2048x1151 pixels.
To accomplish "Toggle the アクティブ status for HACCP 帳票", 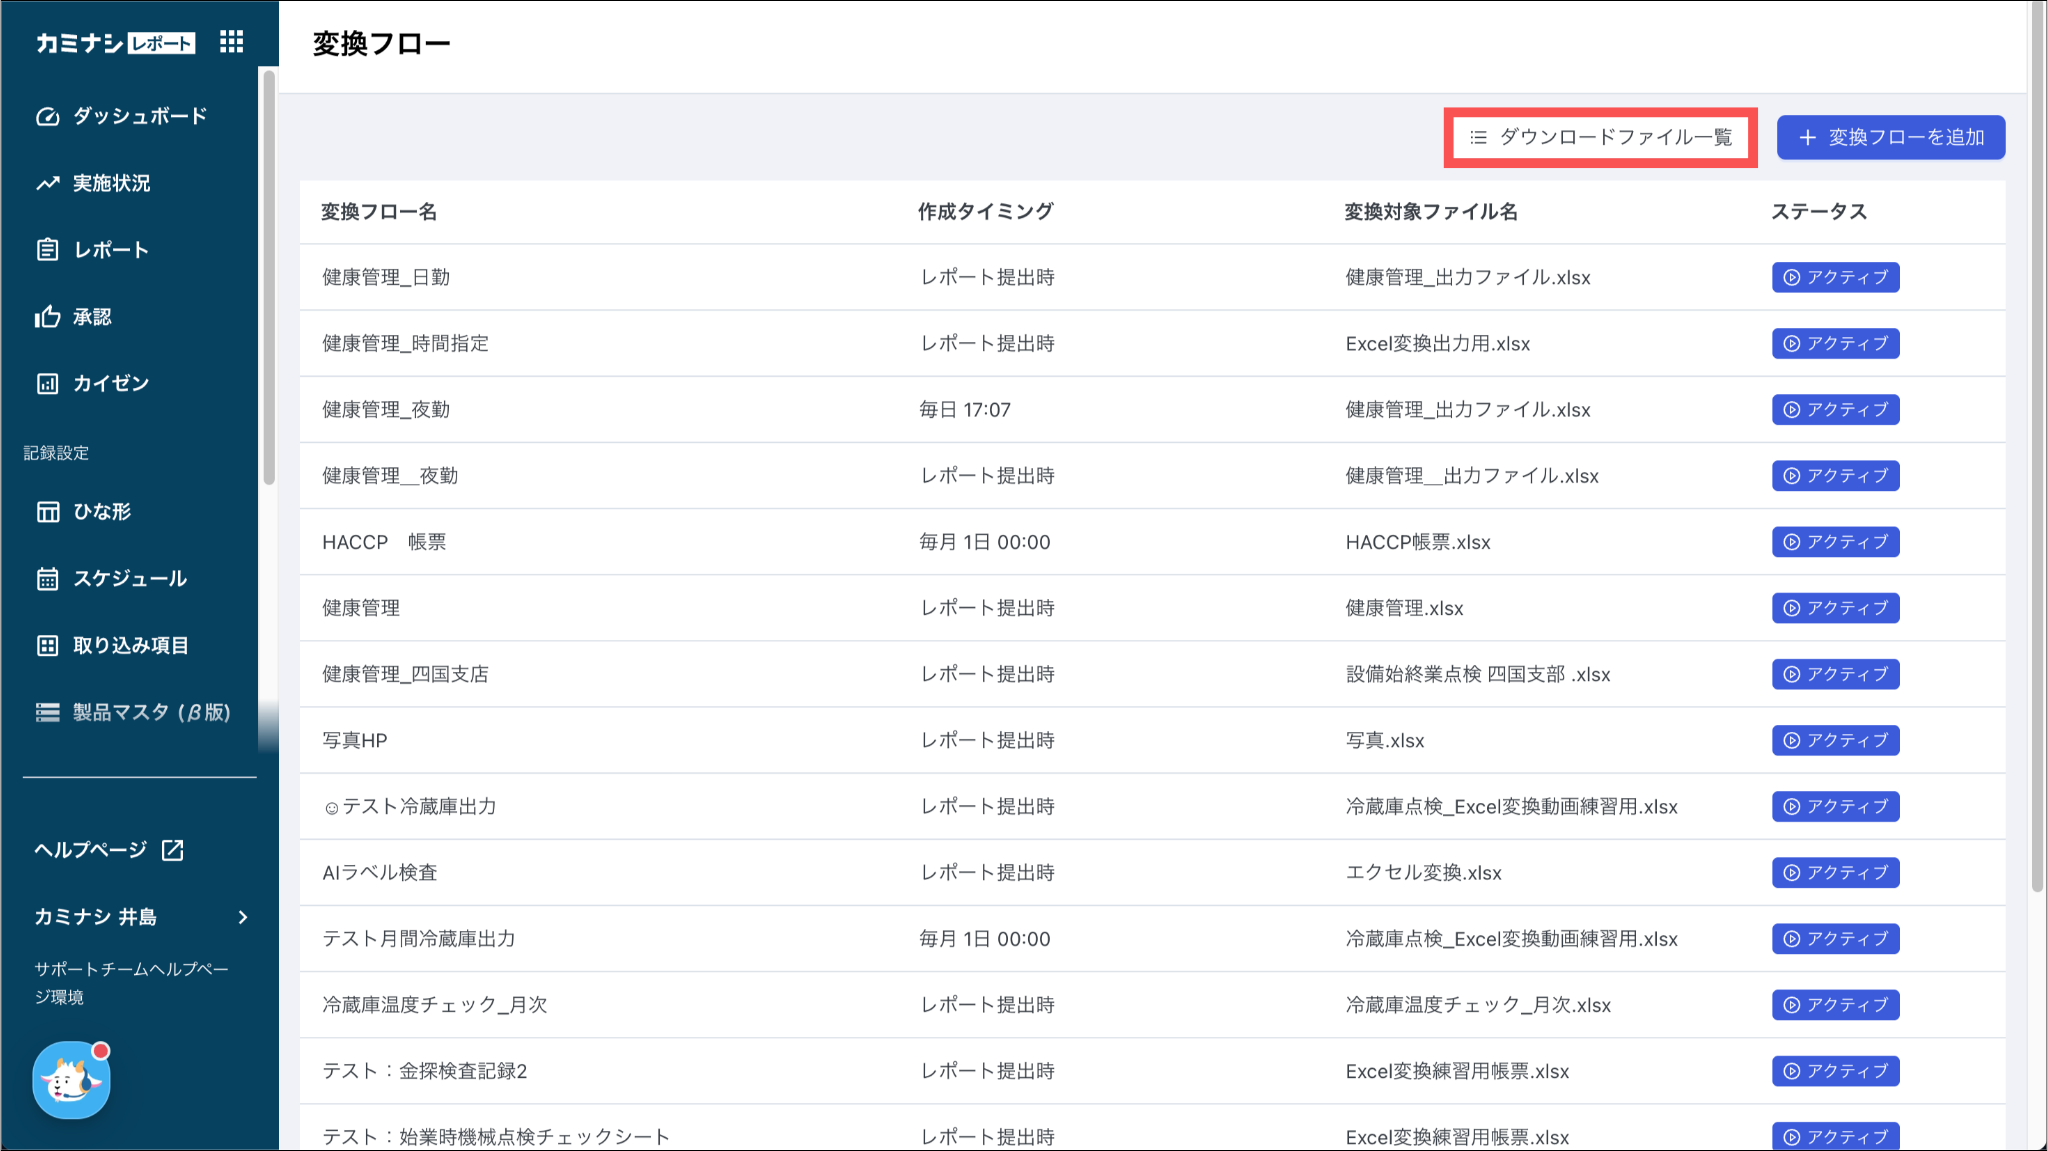I will [1835, 542].
